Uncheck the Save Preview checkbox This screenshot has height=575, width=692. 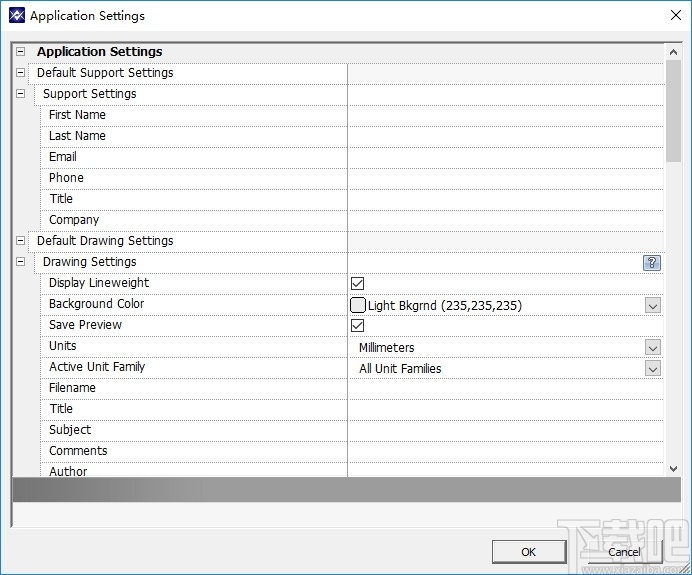point(357,326)
